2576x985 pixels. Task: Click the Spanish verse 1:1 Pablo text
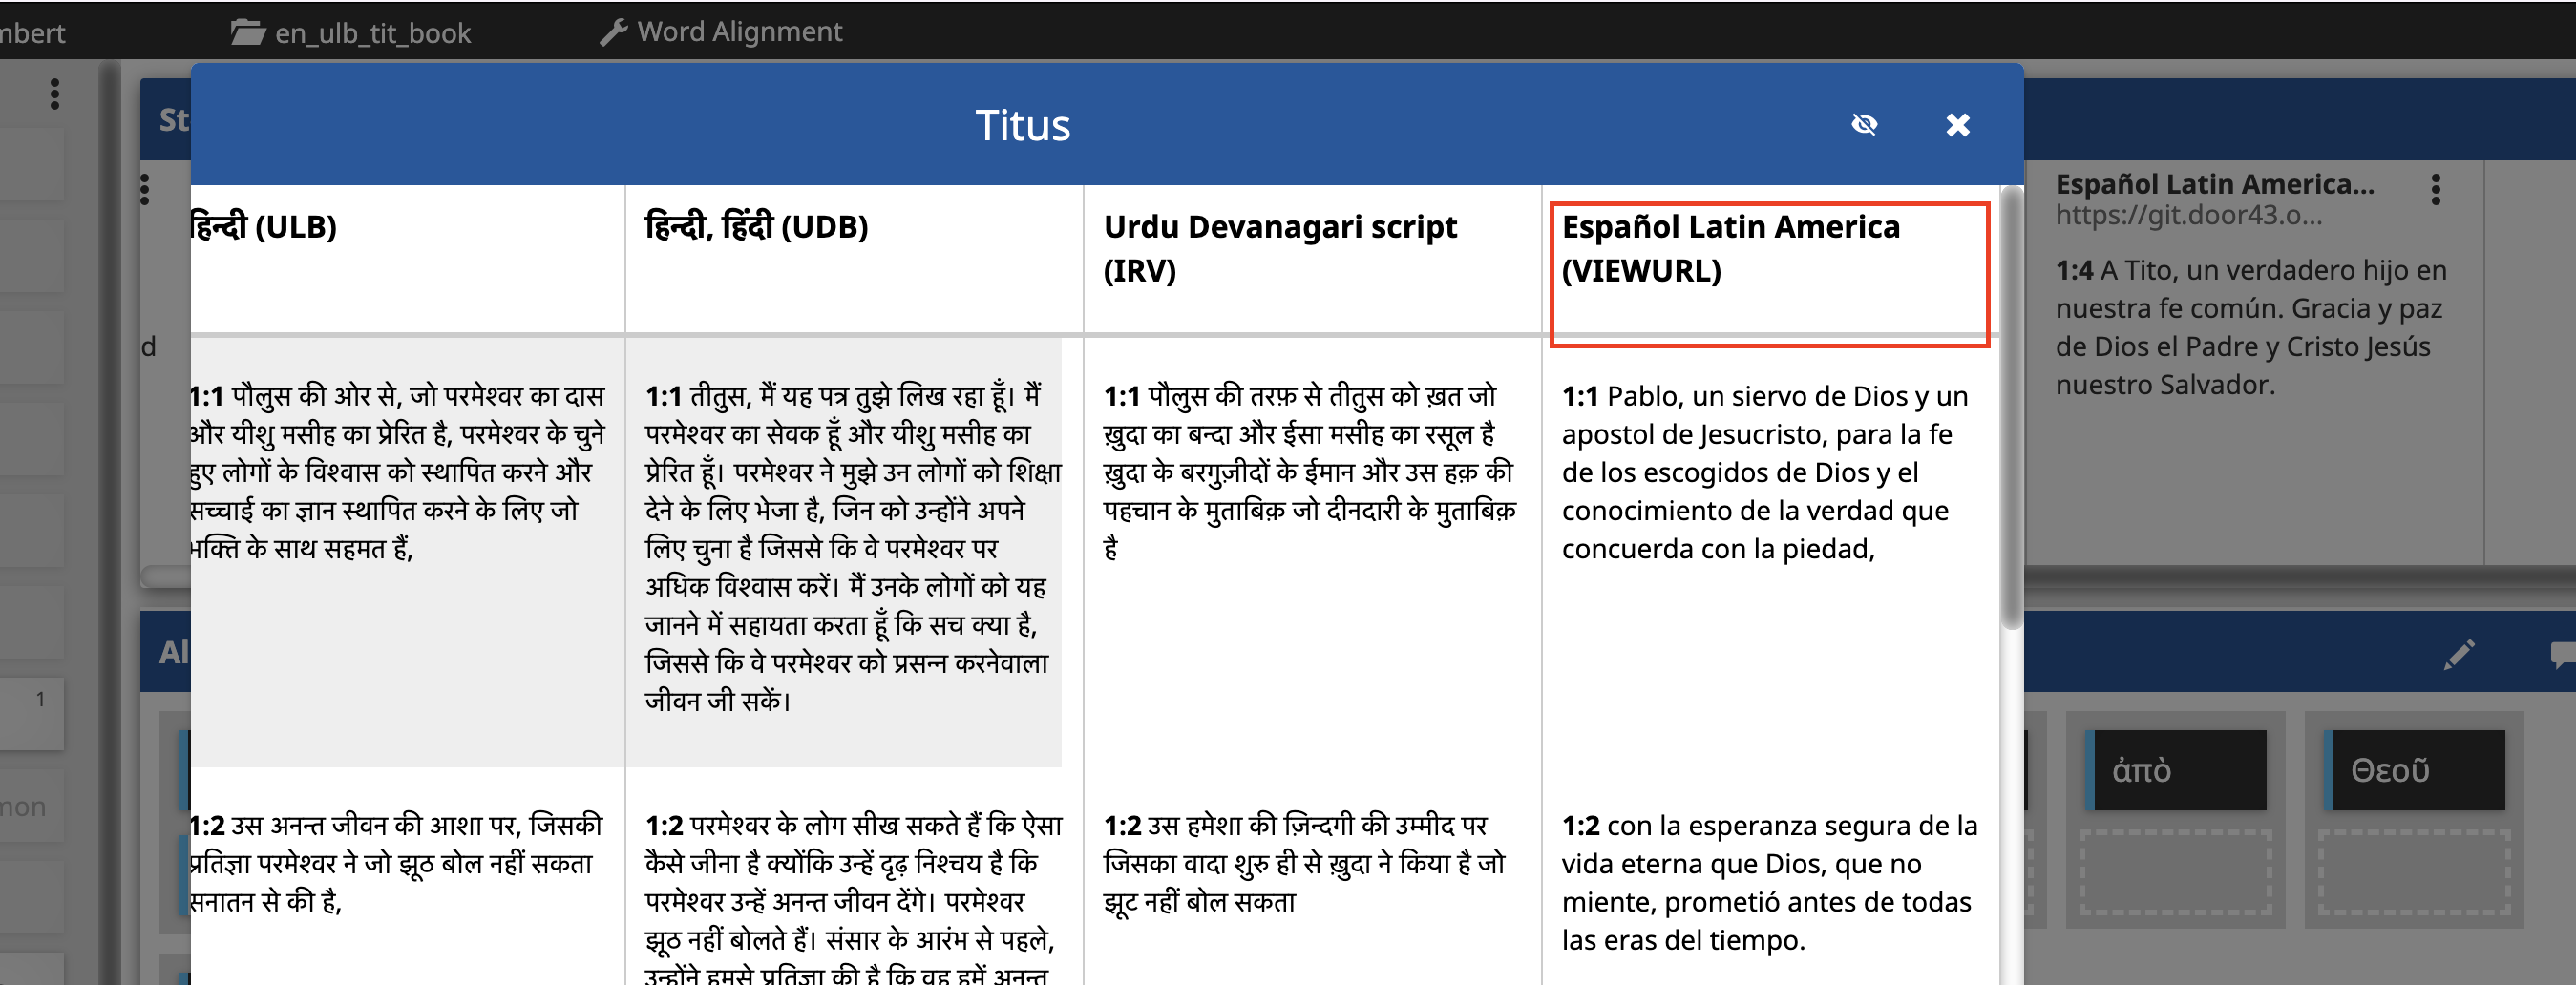[1765, 472]
